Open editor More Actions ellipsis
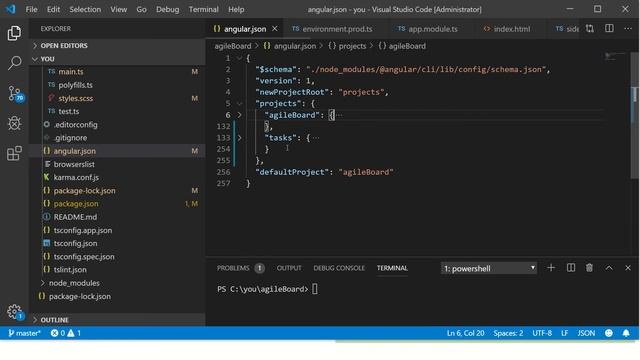Screen dimensions: 640x360 pyautogui.click(x=628, y=29)
